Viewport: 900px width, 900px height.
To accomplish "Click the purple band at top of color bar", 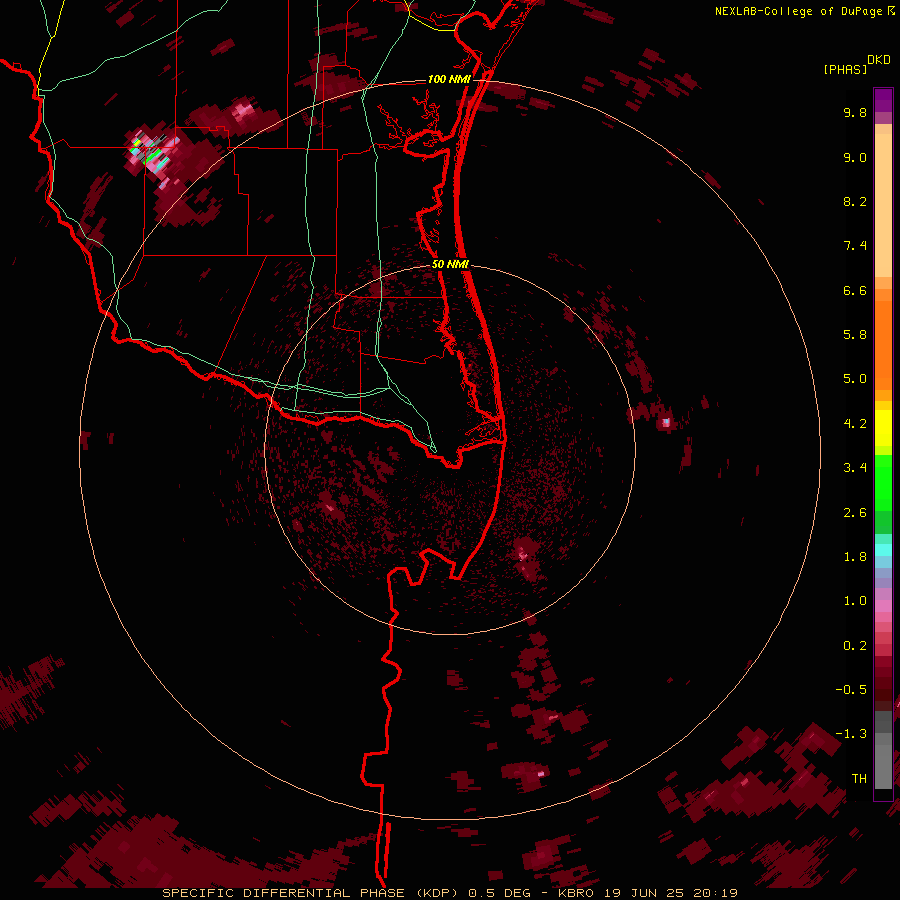I will pyautogui.click(x=883, y=100).
